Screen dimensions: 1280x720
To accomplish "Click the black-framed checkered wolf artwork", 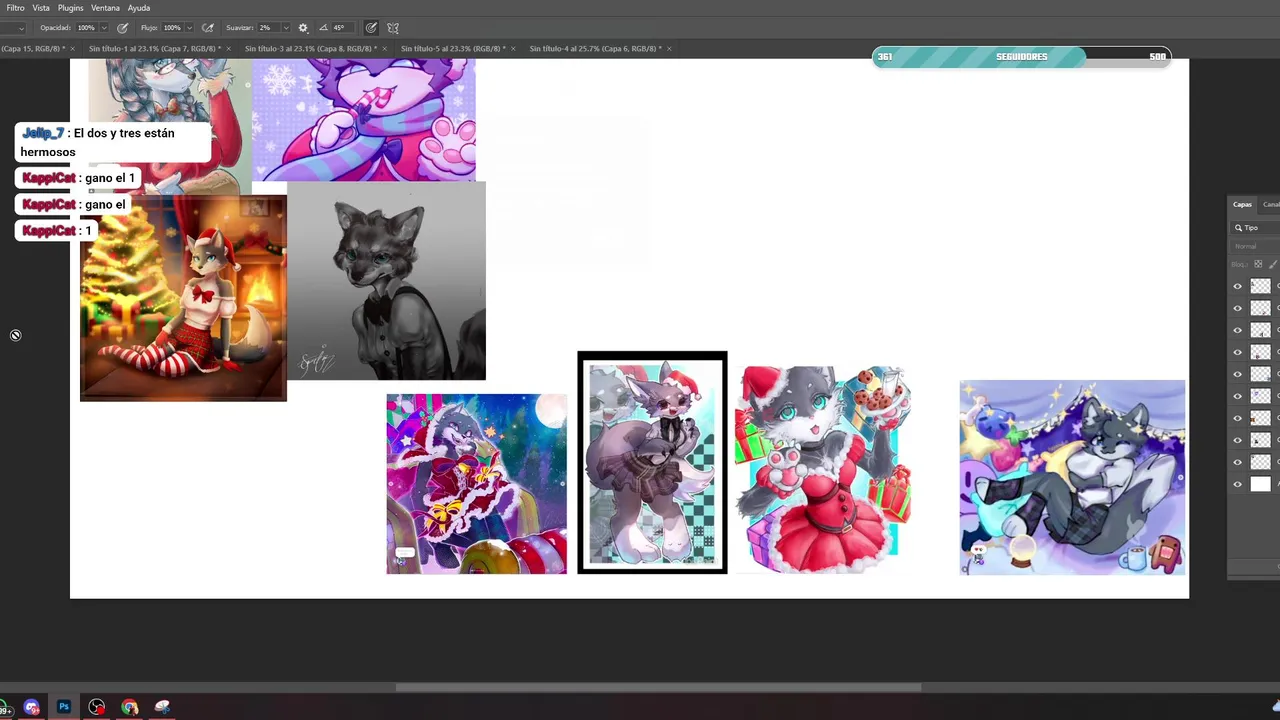I will pyautogui.click(x=652, y=462).
